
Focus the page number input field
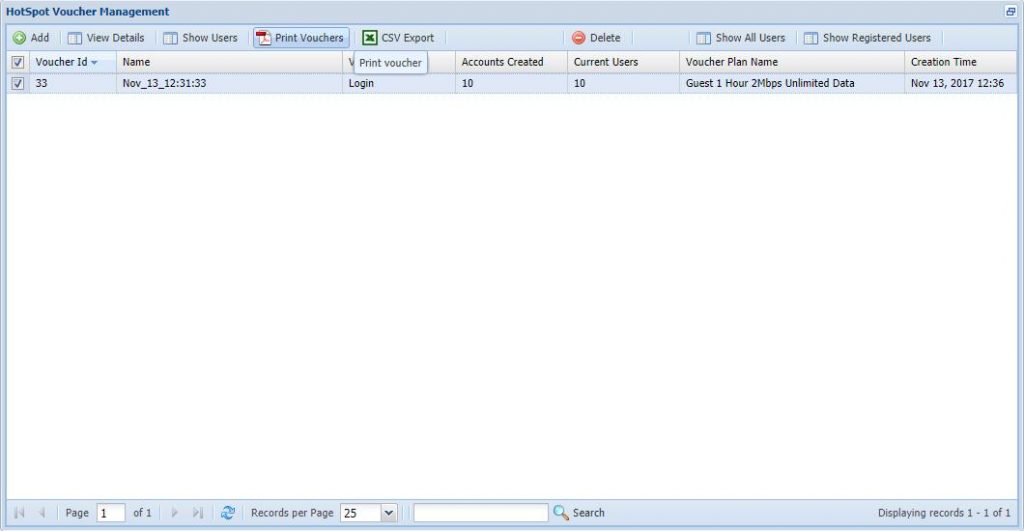coord(110,512)
